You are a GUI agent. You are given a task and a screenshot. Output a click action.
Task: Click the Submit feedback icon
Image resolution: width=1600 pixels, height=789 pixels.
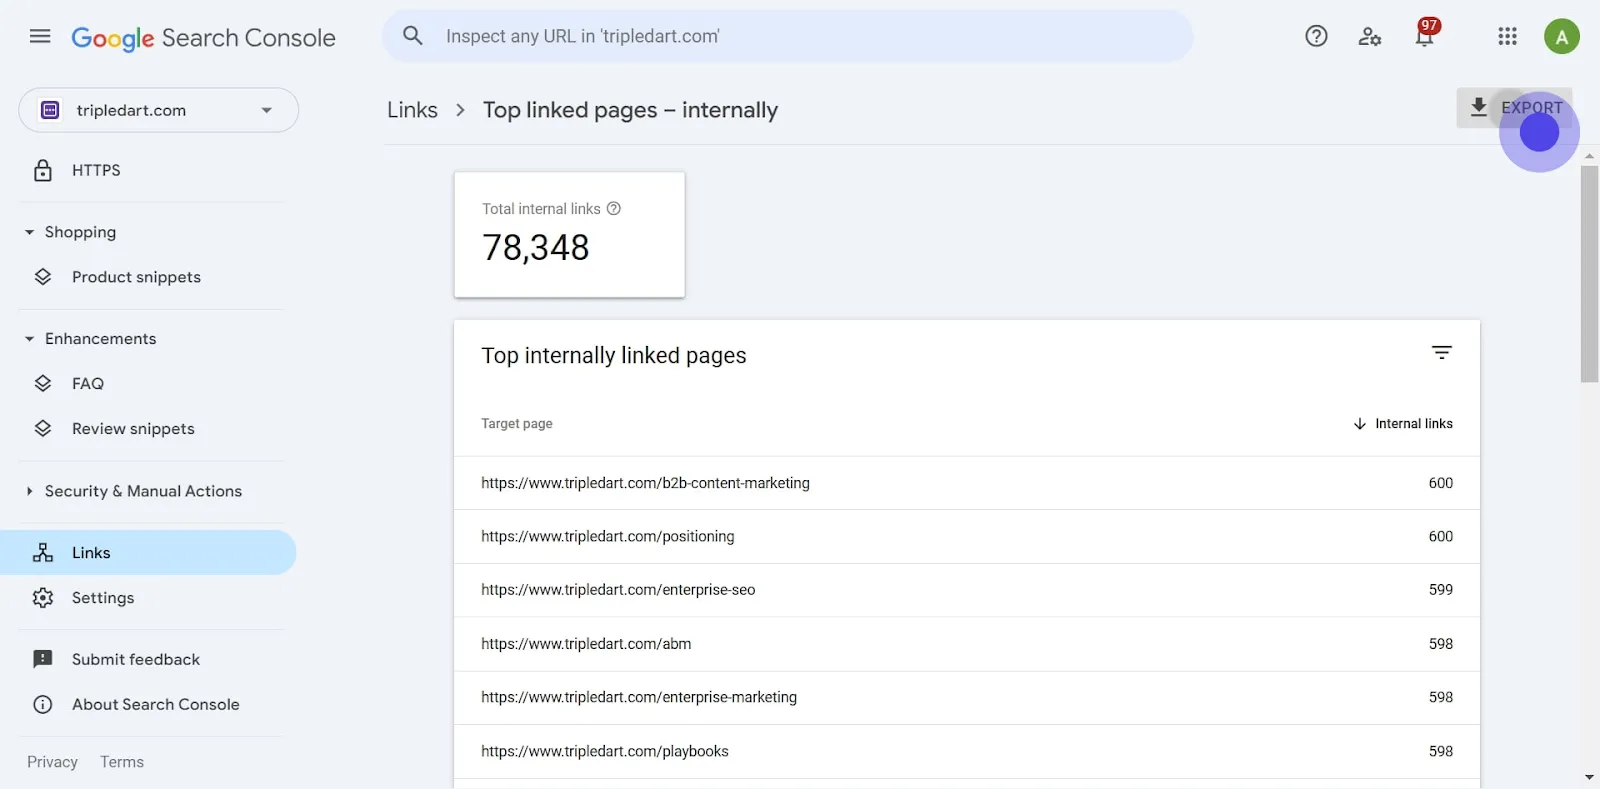[x=43, y=659]
